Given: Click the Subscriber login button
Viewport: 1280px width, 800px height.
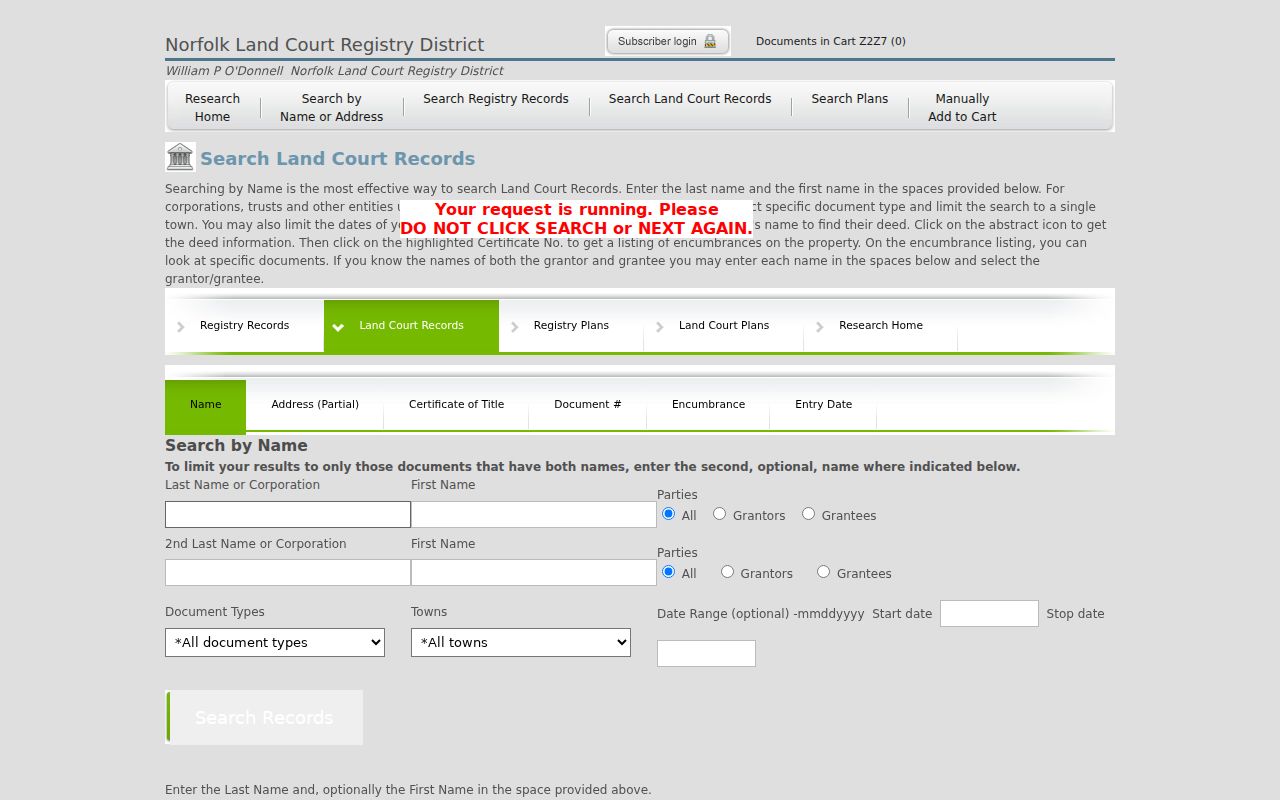Looking at the screenshot, I should [668, 41].
